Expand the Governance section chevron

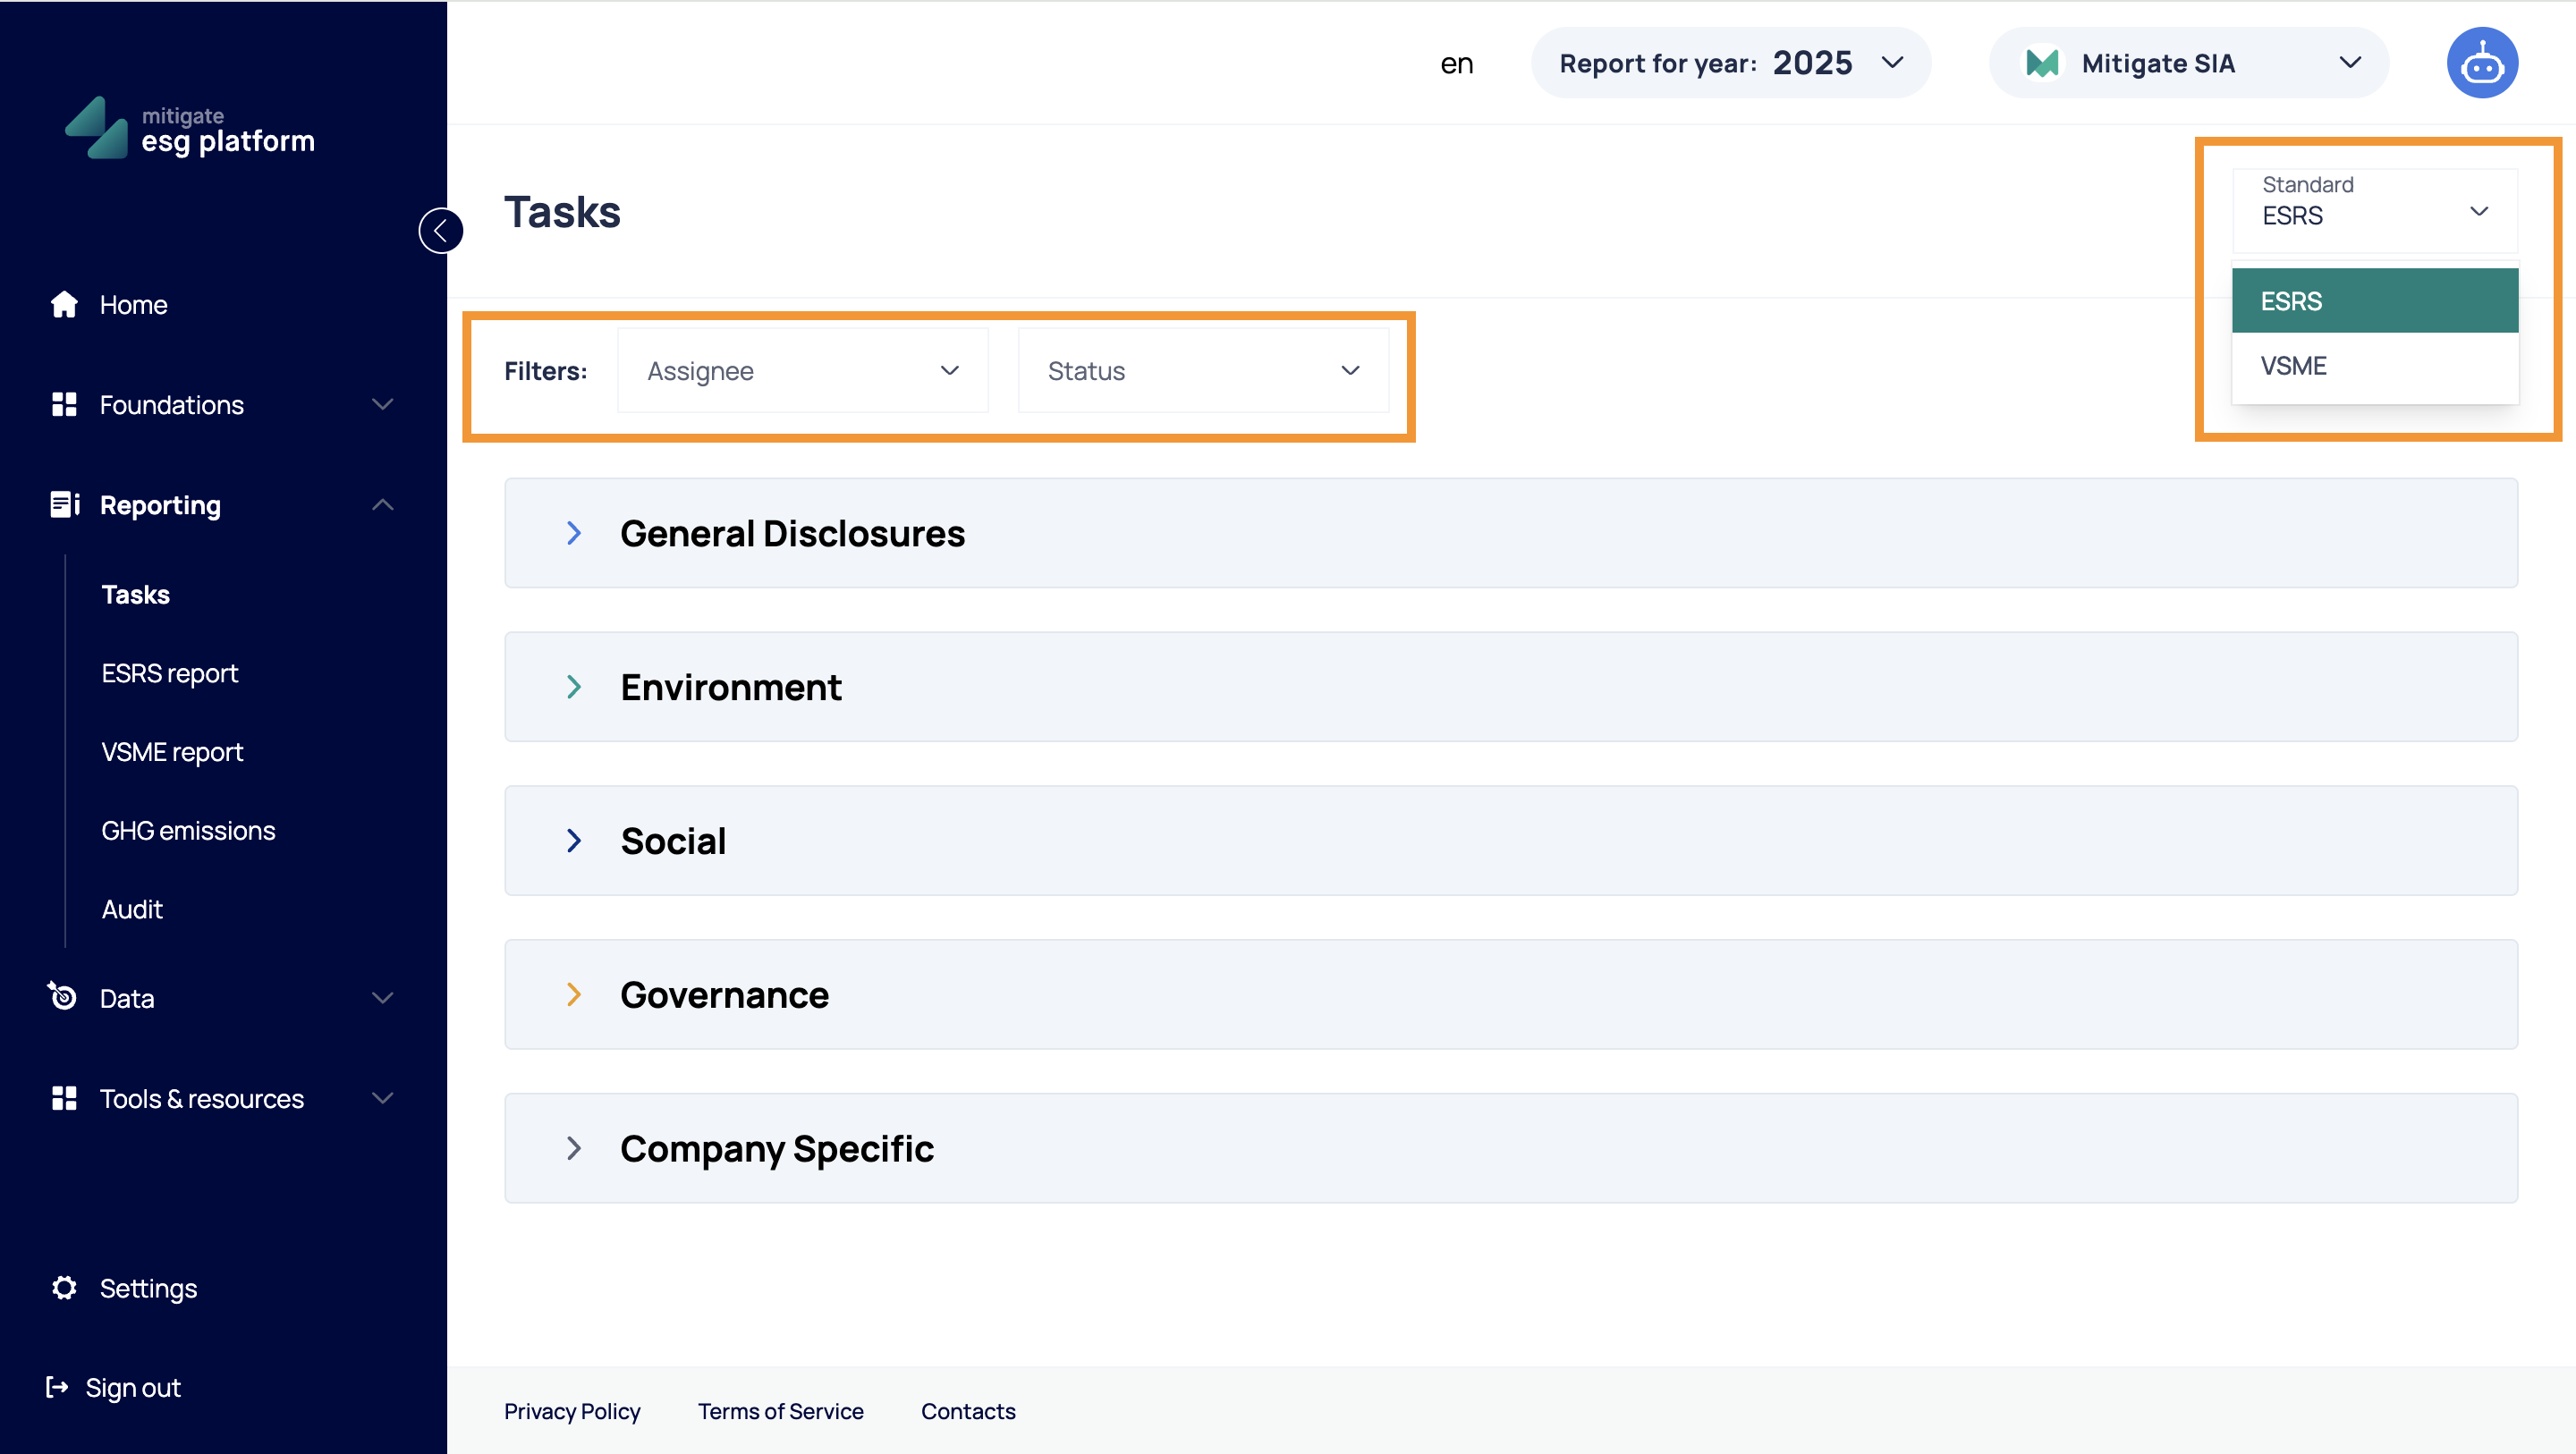(574, 994)
